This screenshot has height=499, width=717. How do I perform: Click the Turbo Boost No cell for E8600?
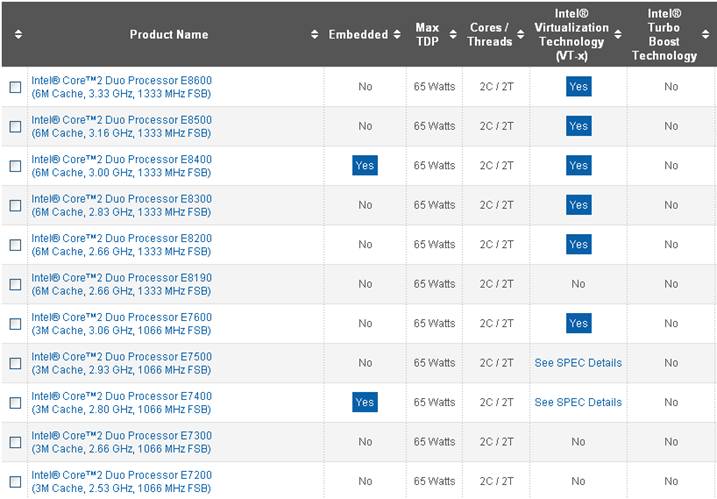point(671,86)
